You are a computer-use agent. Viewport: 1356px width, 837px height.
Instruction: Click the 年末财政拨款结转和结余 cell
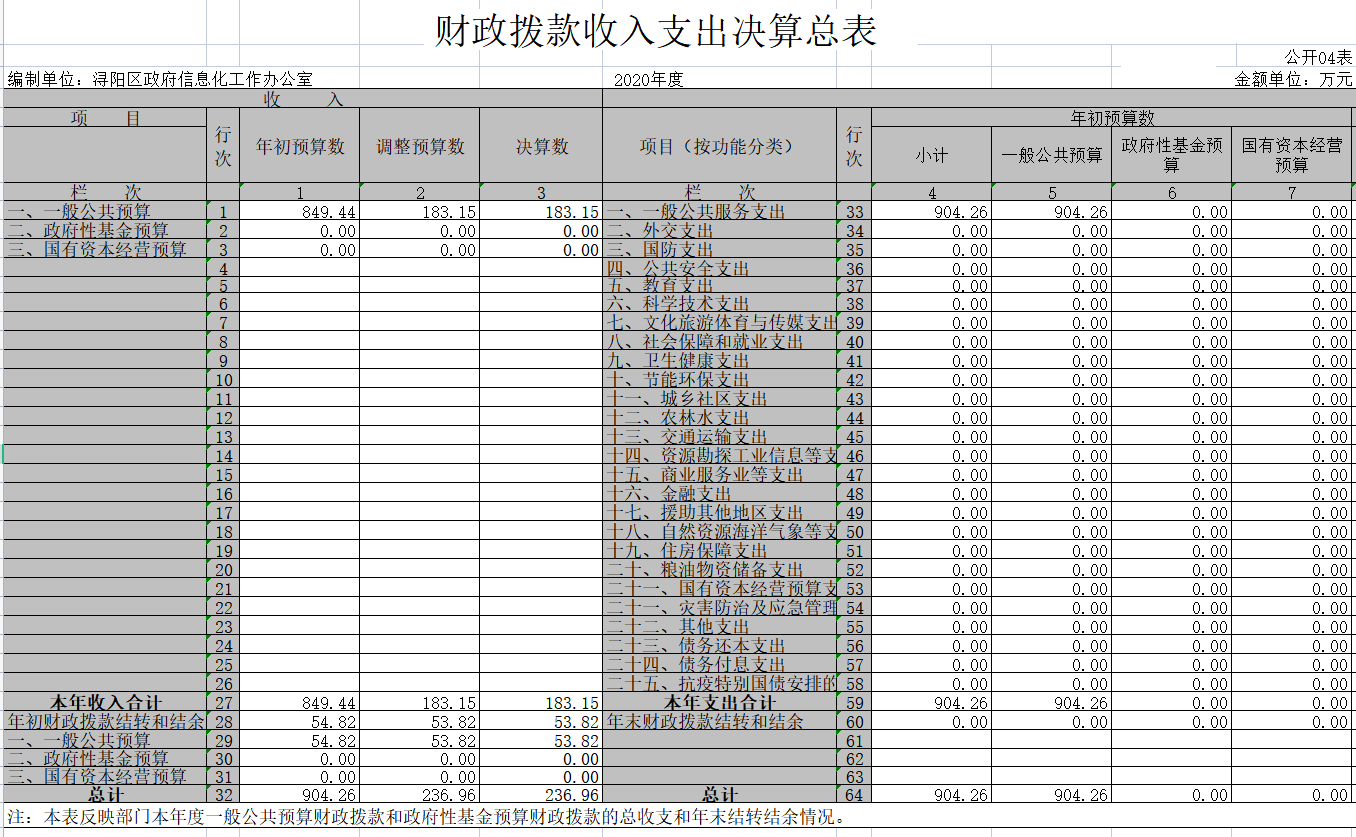coord(705,722)
